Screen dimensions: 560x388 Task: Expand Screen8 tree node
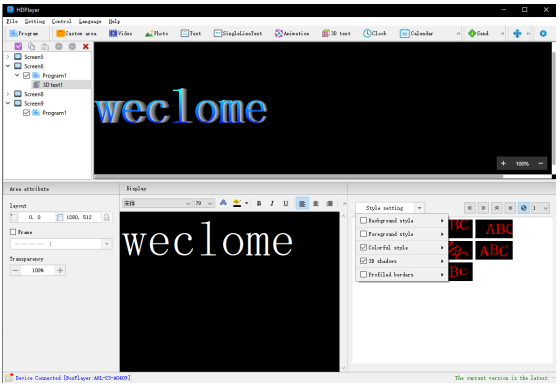pos(8,94)
